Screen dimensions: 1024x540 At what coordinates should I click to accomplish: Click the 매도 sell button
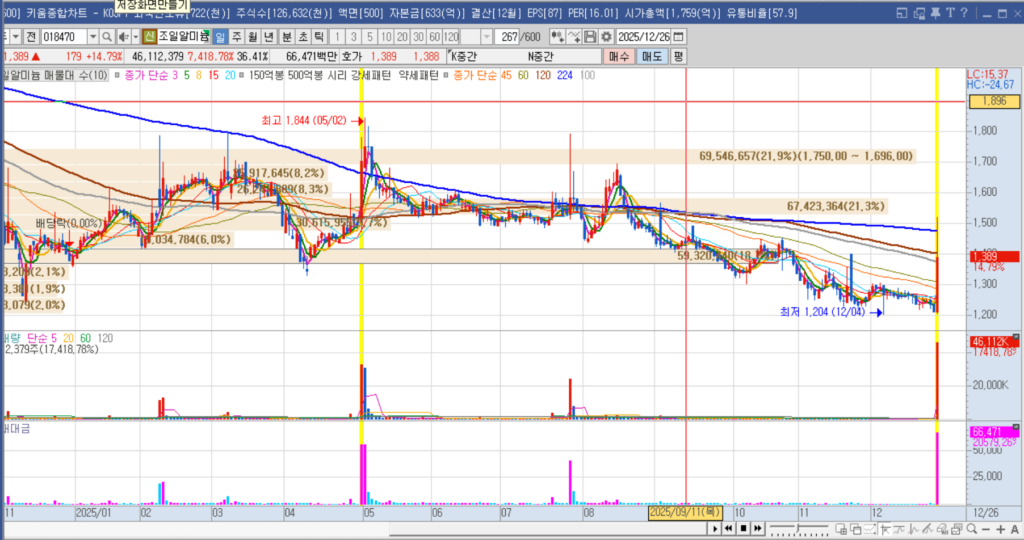pos(652,57)
